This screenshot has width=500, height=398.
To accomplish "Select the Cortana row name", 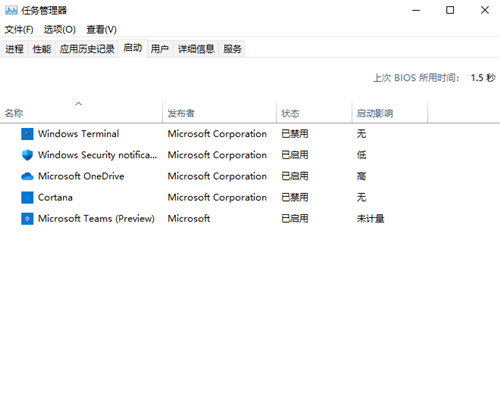I will pos(55,197).
